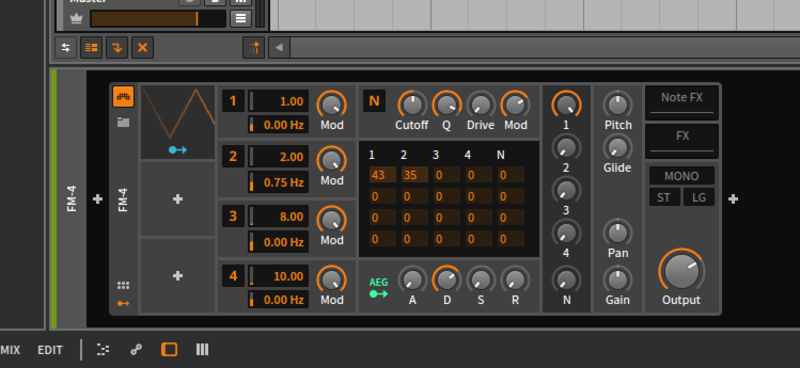The width and height of the screenshot is (800, 368).
Task: Toggle the noise N button
Action: click(x=374, y=101)
